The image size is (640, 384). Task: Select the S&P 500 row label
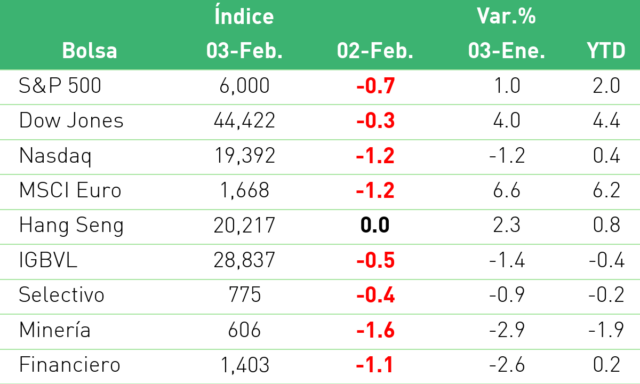coord(60,86)
